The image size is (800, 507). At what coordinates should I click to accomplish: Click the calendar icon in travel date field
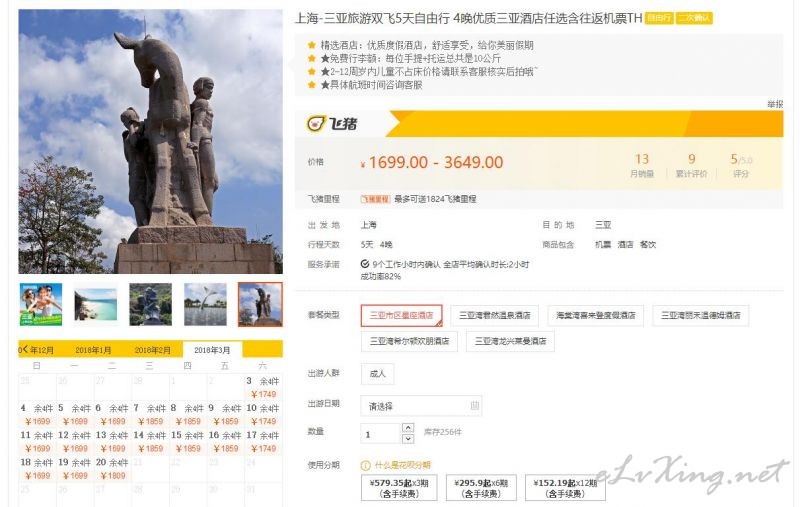tap(474, 406)
